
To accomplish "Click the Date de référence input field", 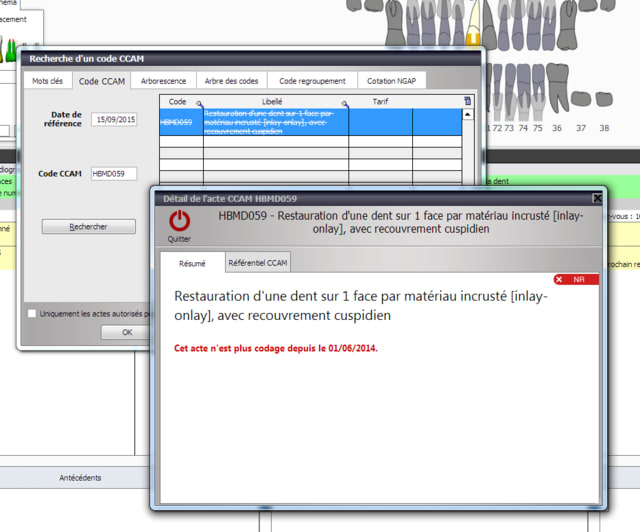I will (x=114, y=120).
